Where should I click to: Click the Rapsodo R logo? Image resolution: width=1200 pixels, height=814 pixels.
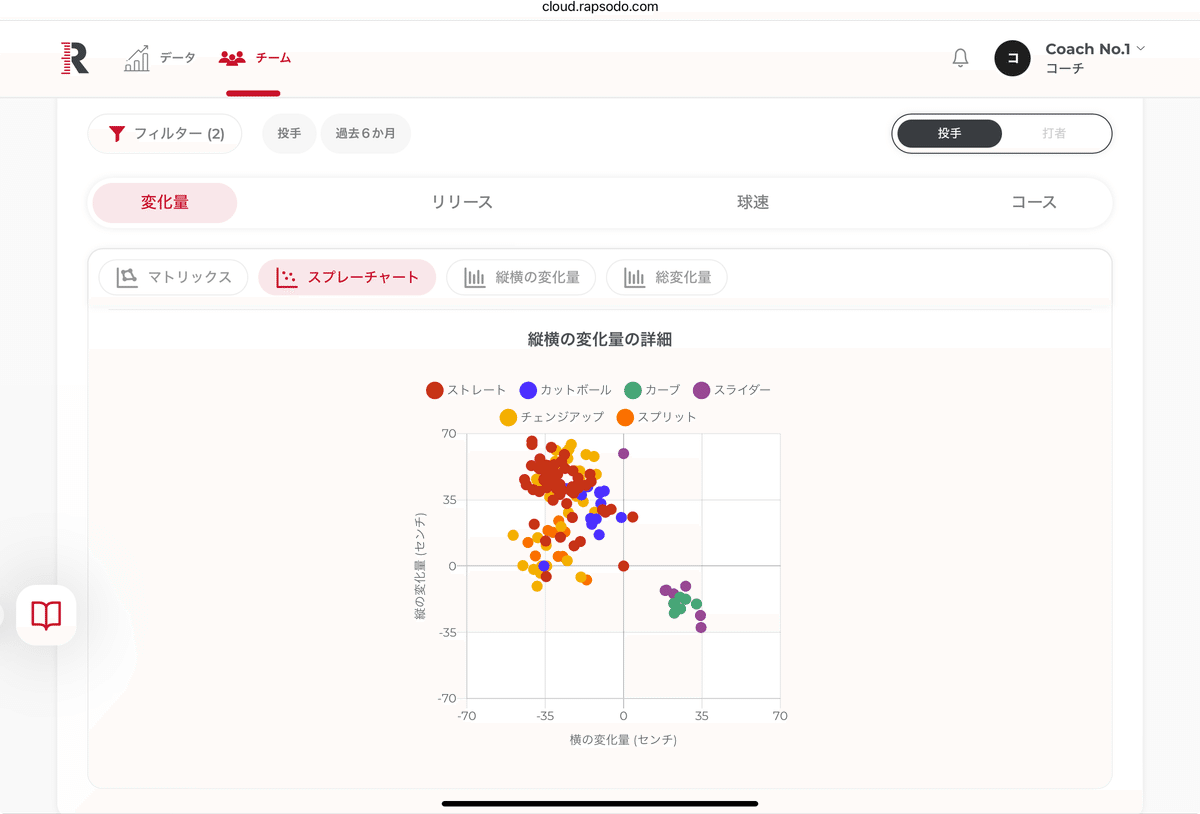click(75, 58)
